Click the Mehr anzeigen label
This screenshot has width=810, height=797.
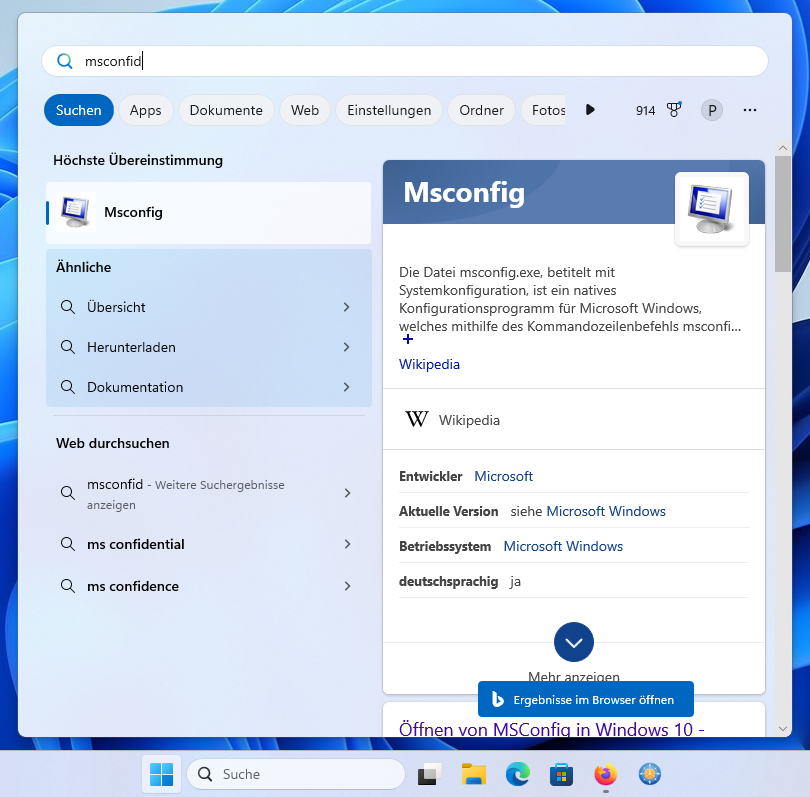[573, 677]
